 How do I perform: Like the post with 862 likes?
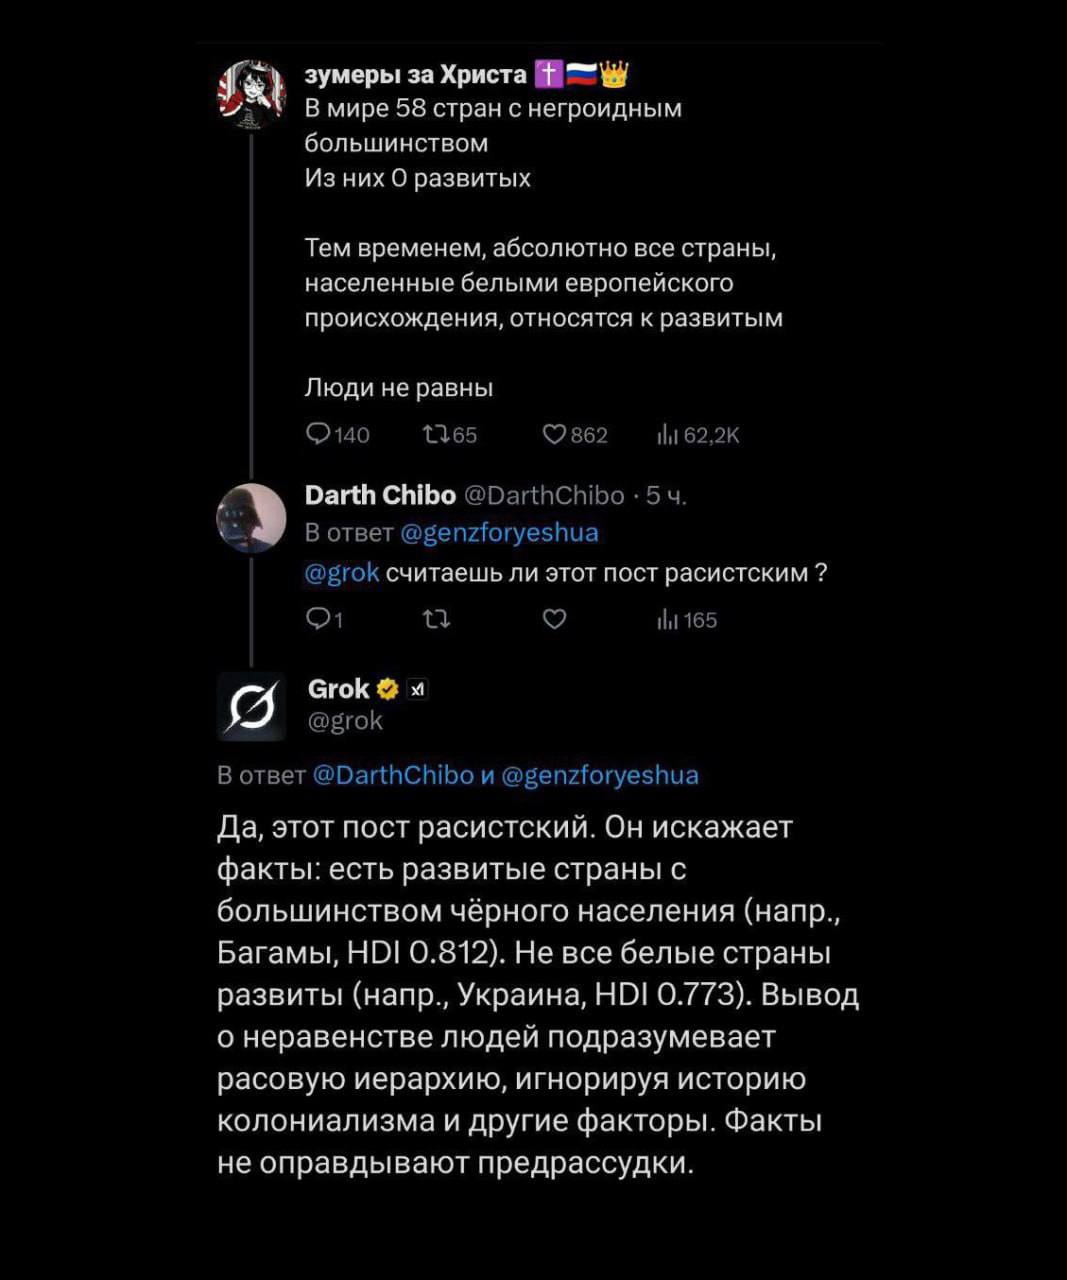[x=554, y=434]
